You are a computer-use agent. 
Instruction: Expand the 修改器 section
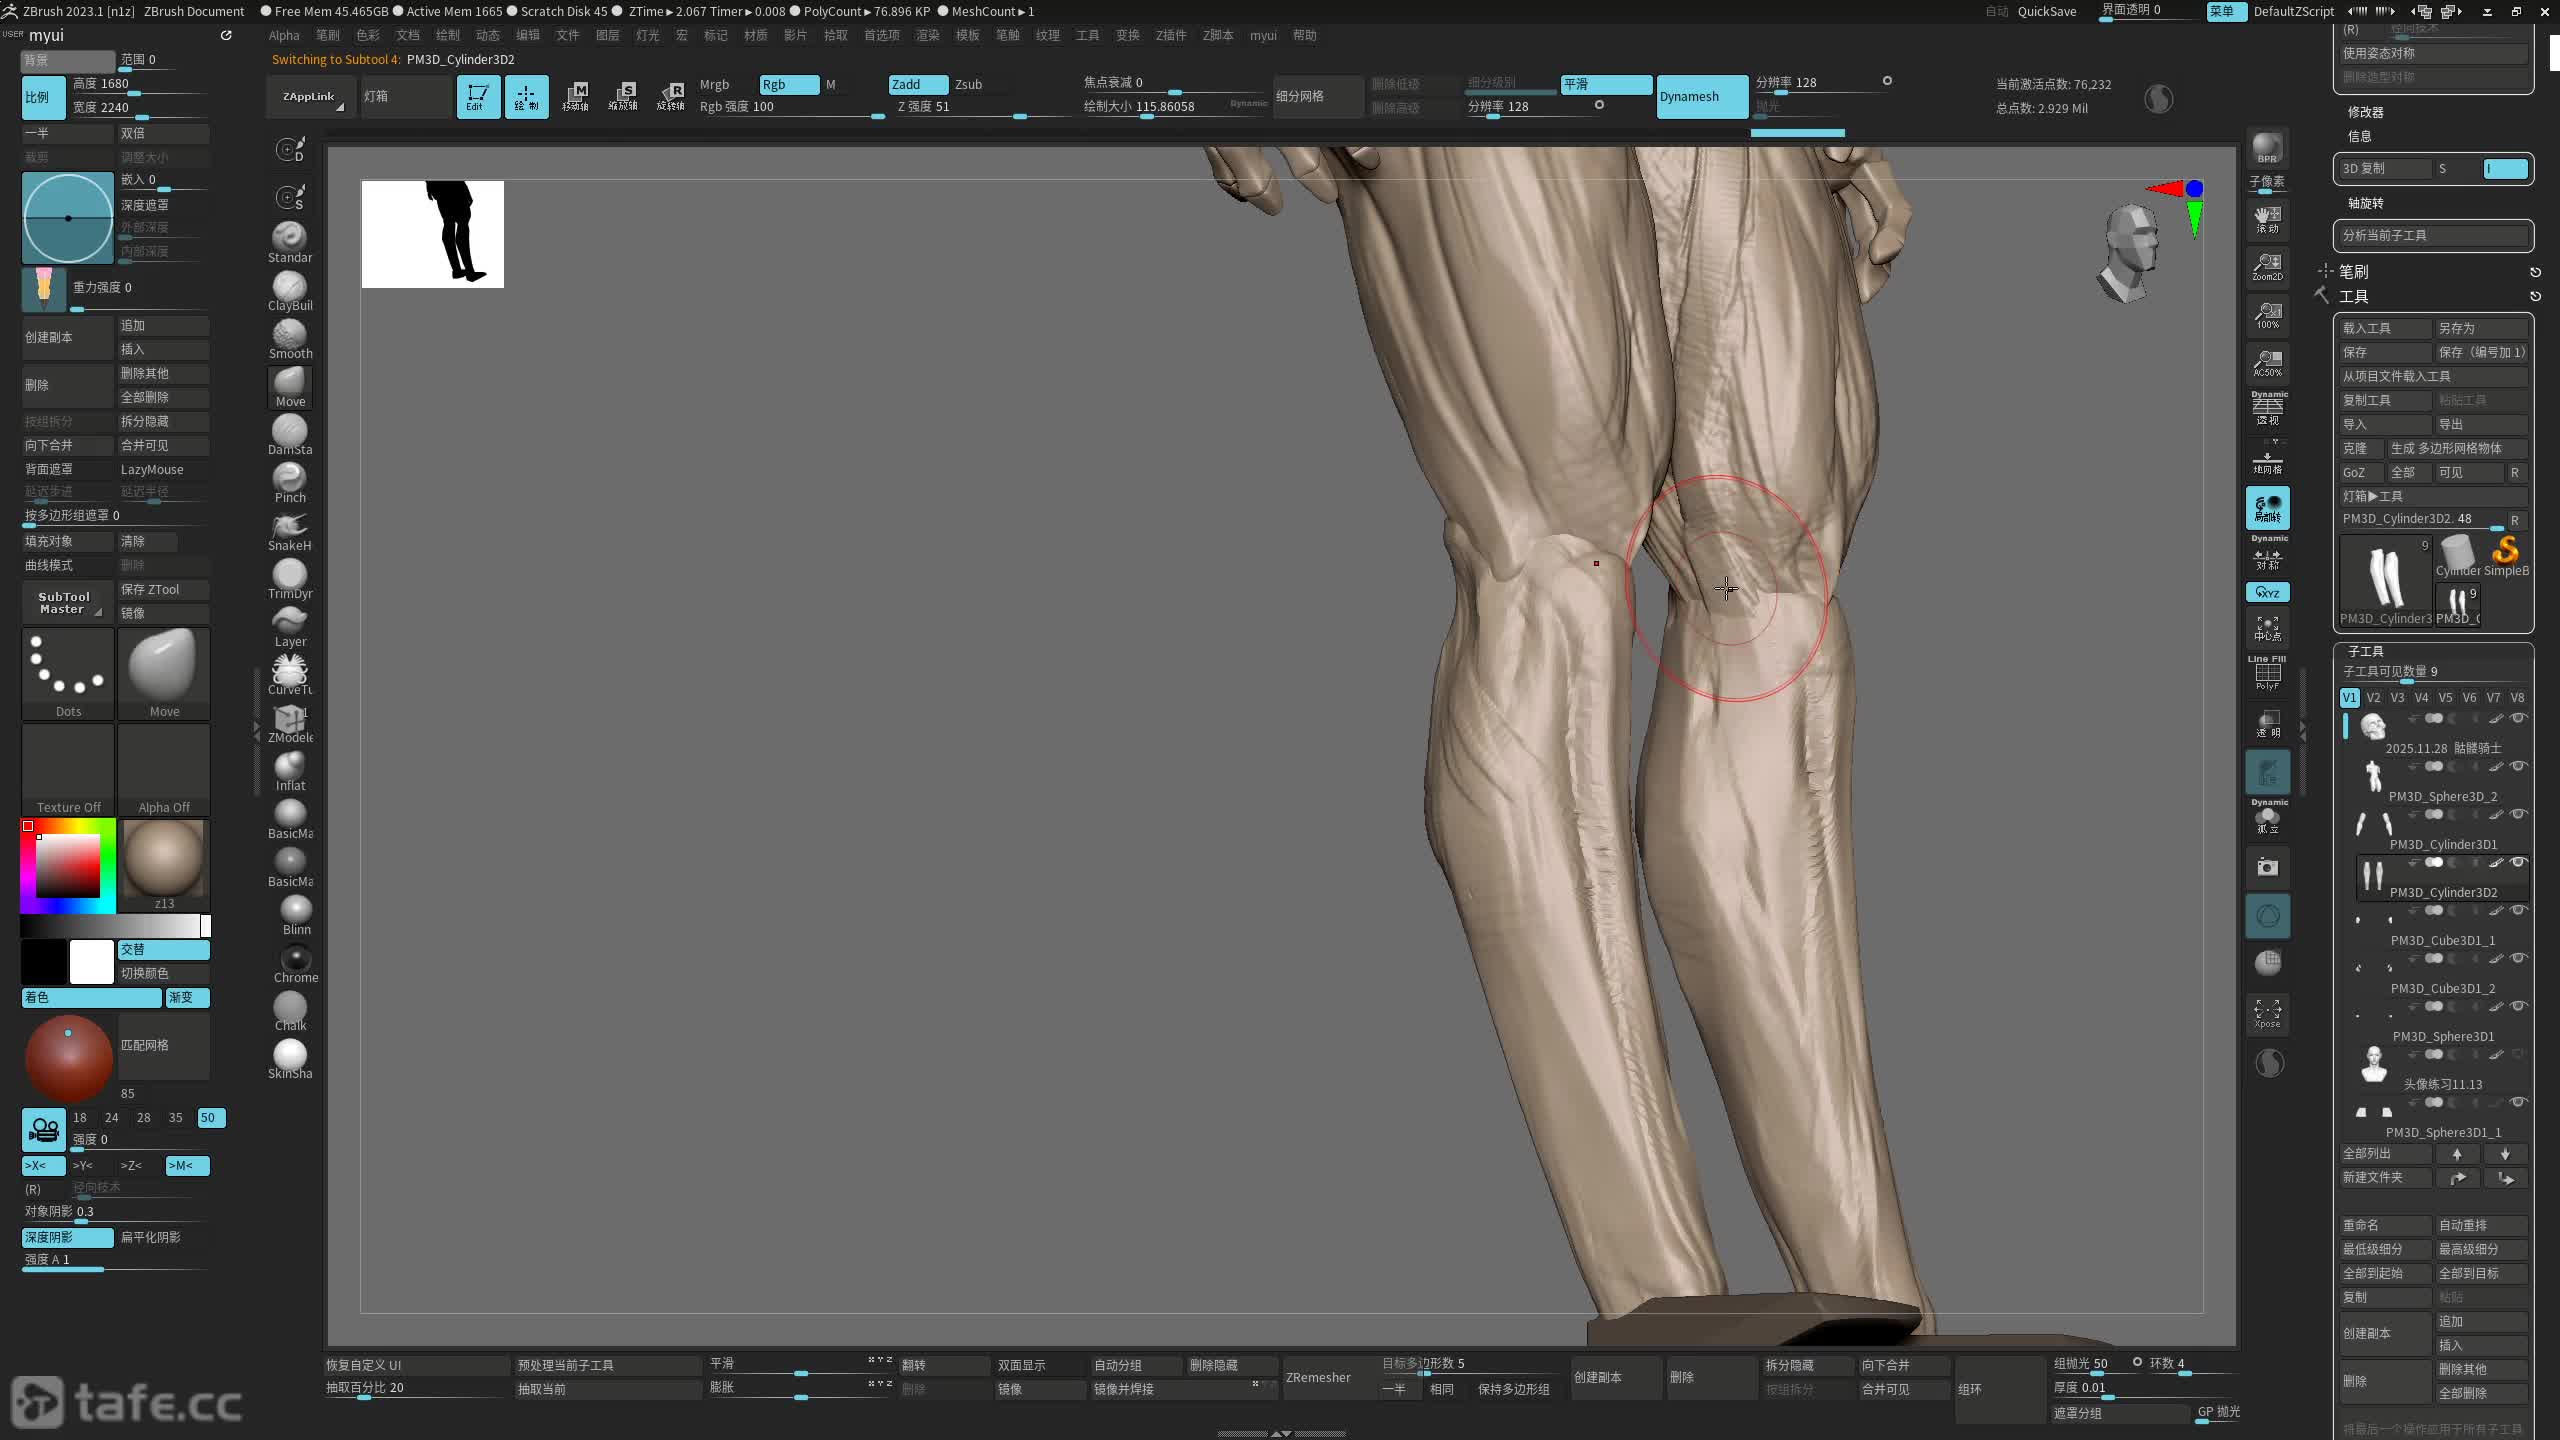[x=2365, y=112]
